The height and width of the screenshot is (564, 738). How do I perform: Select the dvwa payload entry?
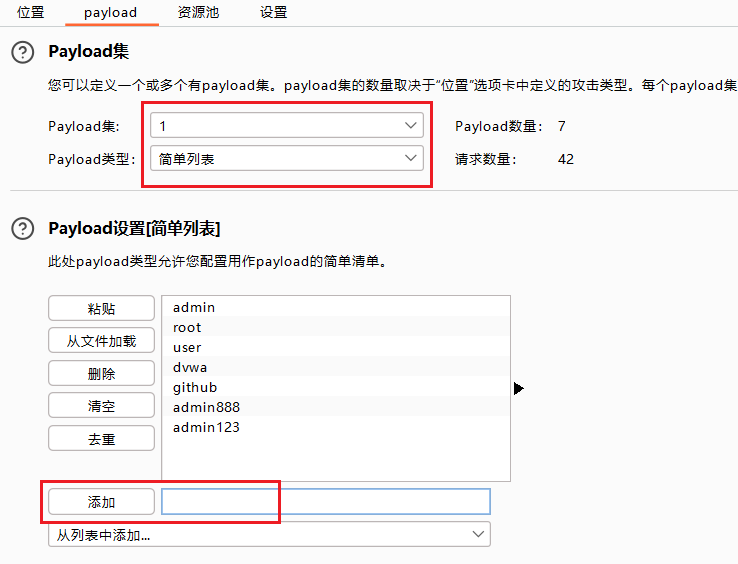pyautogui.click(x=190, y=368)
